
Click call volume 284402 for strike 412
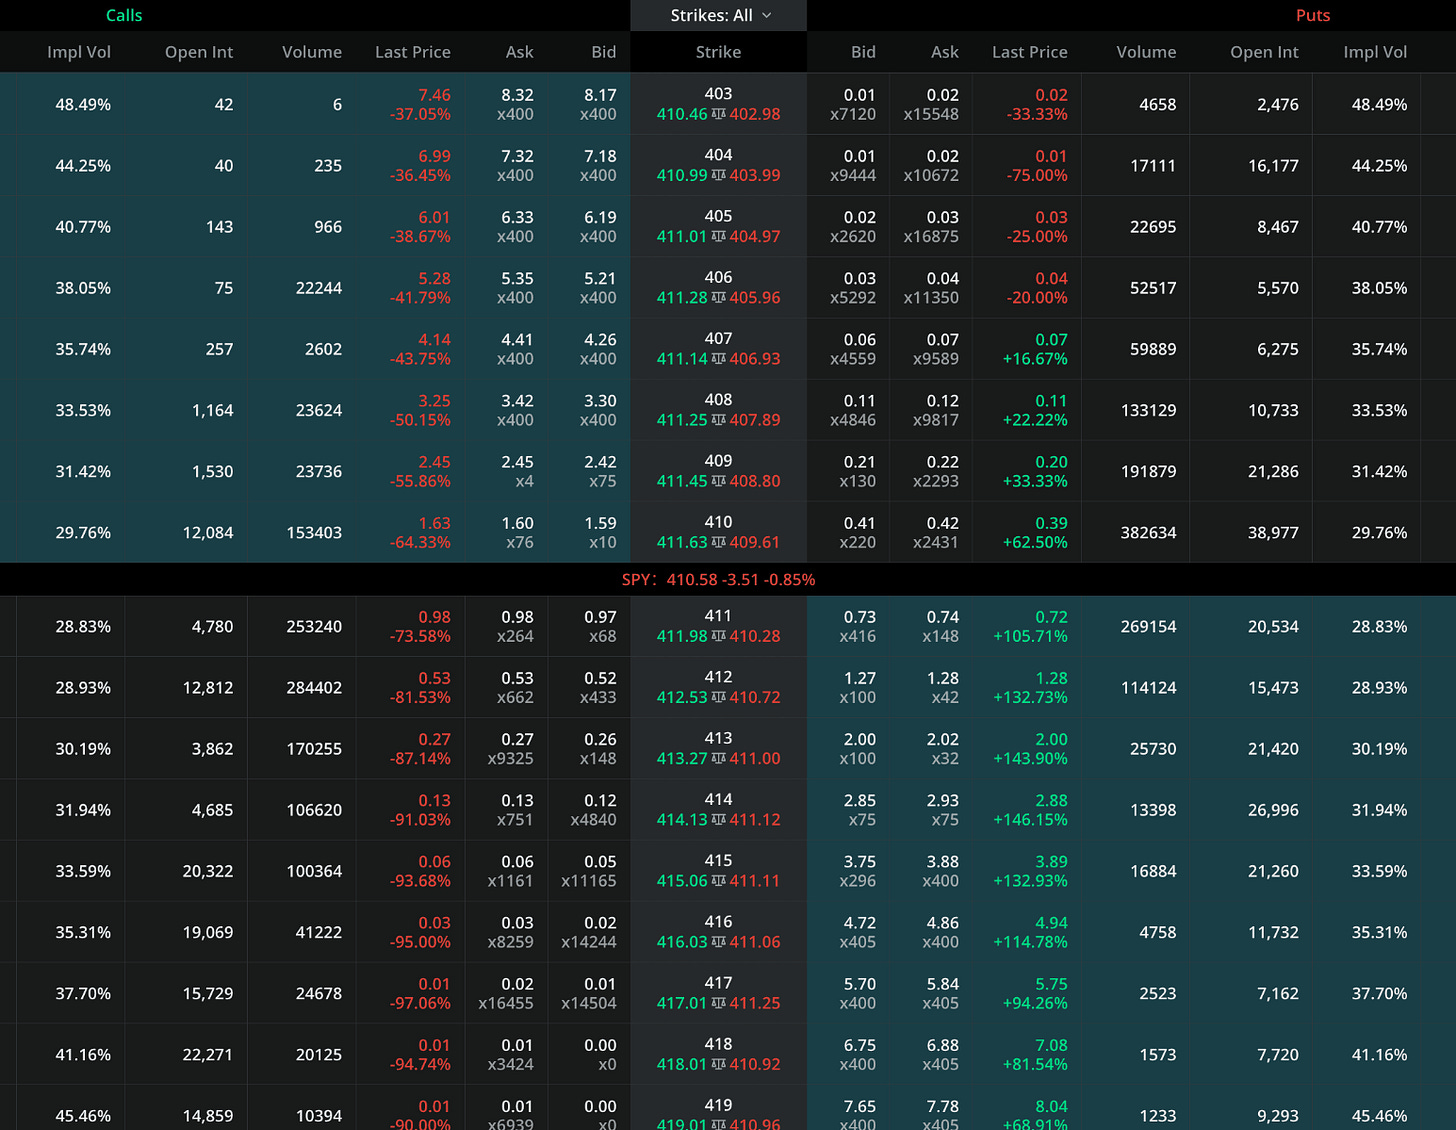(x=315, y=688)
